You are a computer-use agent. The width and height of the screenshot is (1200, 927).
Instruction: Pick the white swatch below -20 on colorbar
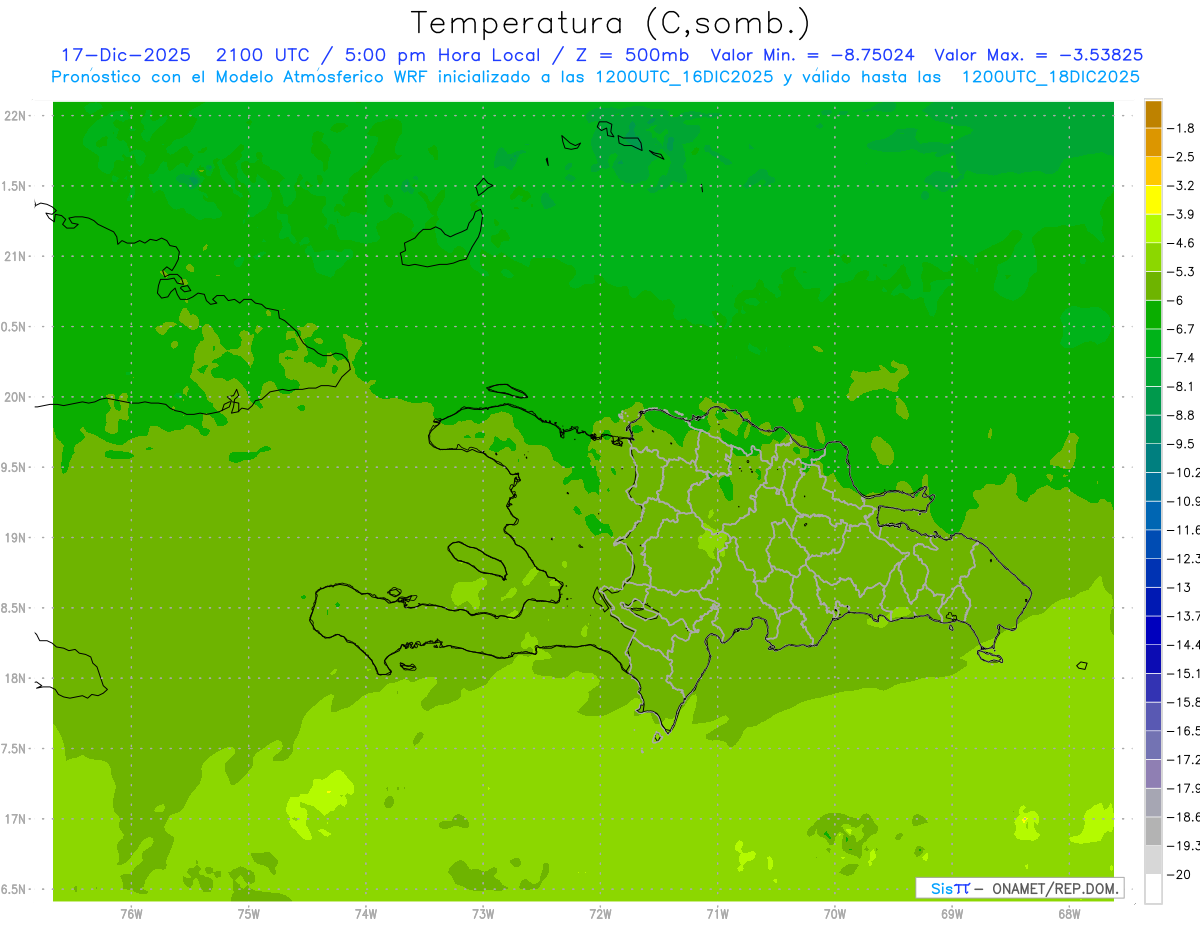click(1153, 889)
